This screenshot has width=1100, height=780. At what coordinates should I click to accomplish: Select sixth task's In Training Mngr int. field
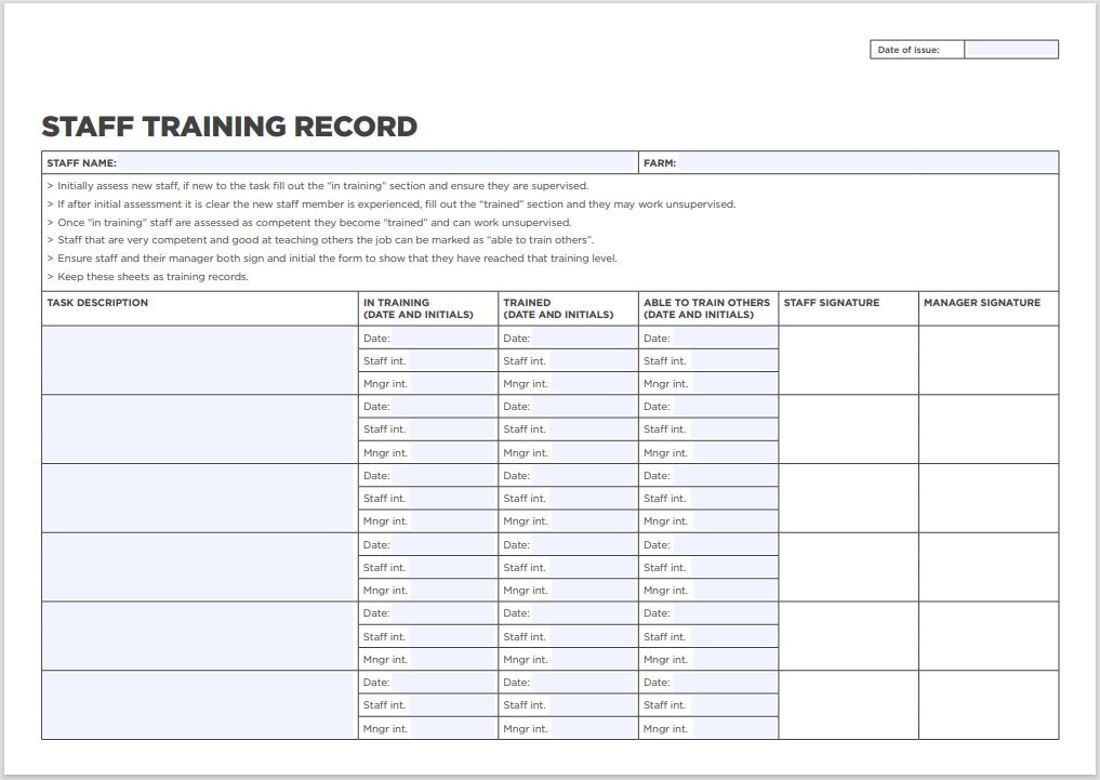[452, 728]
